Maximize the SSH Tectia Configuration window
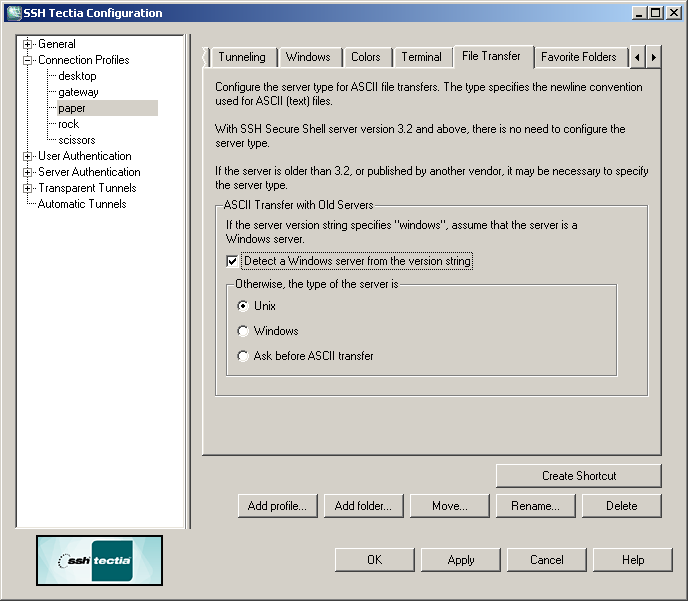 [x=655, y=13]
